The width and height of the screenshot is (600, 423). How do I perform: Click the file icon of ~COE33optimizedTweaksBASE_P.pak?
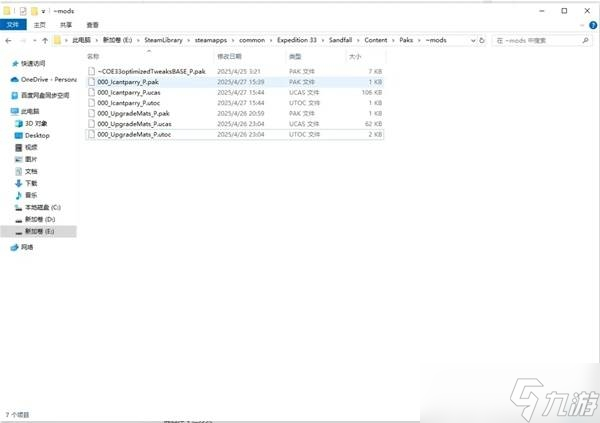click(x=91, y=72)
